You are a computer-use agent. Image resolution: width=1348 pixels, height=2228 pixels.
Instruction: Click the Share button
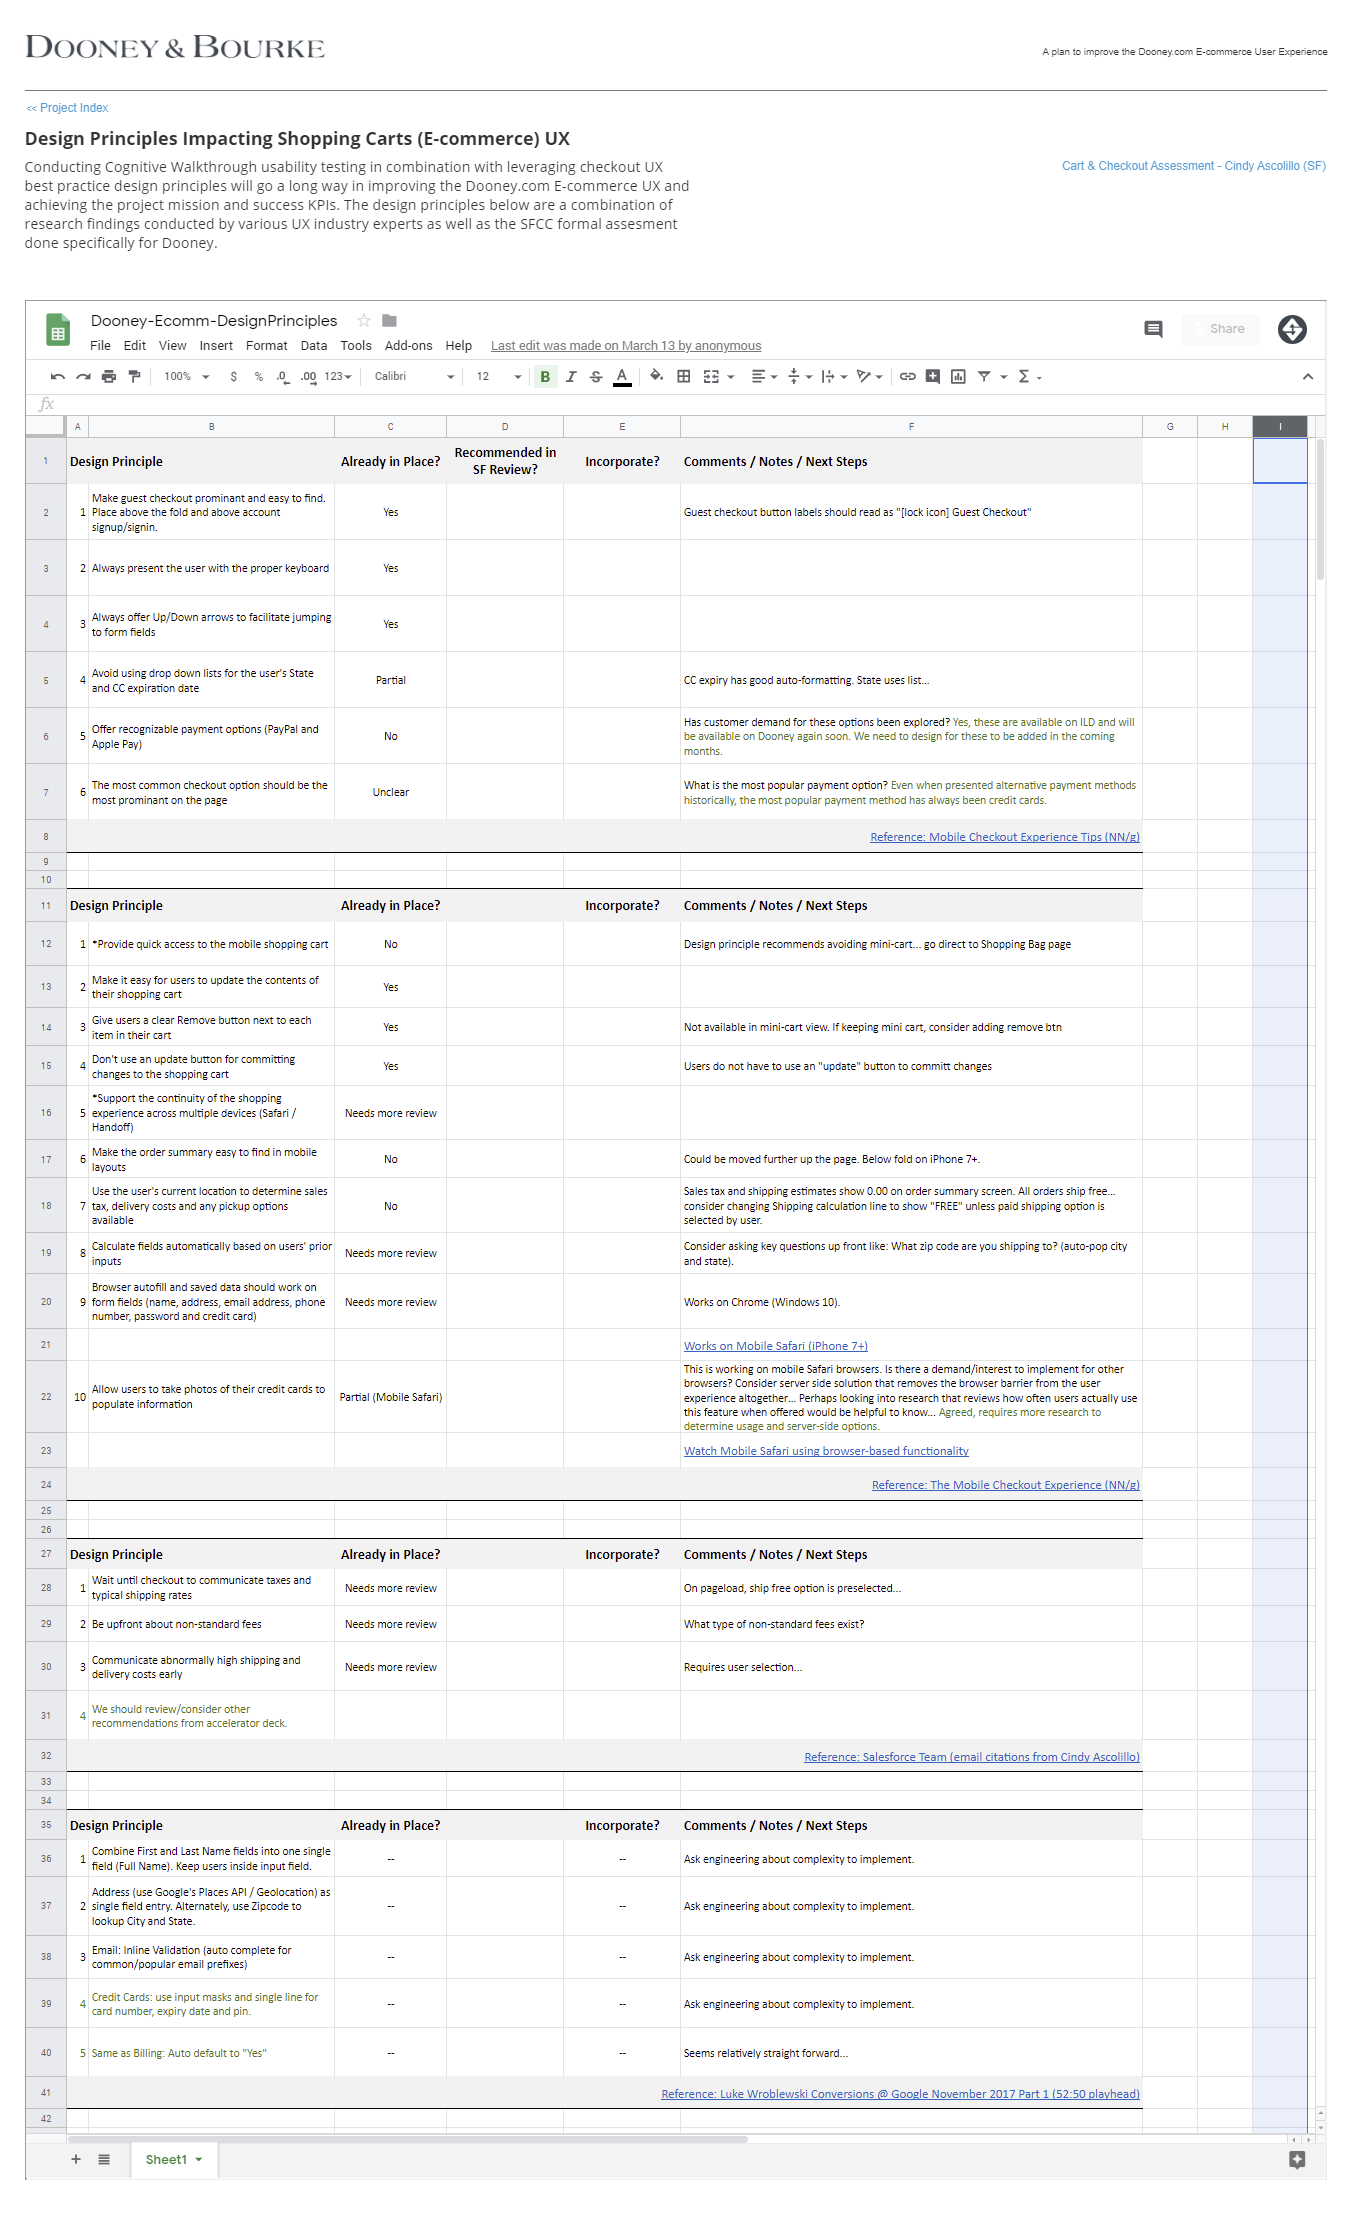pyautogui.click(x=1218, y=329)
